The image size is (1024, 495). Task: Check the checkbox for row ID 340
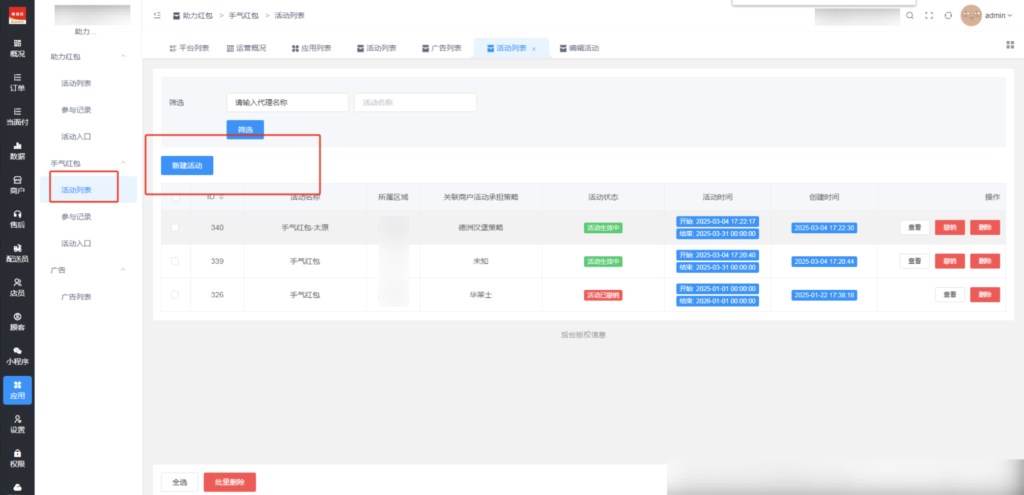point(175,228)
